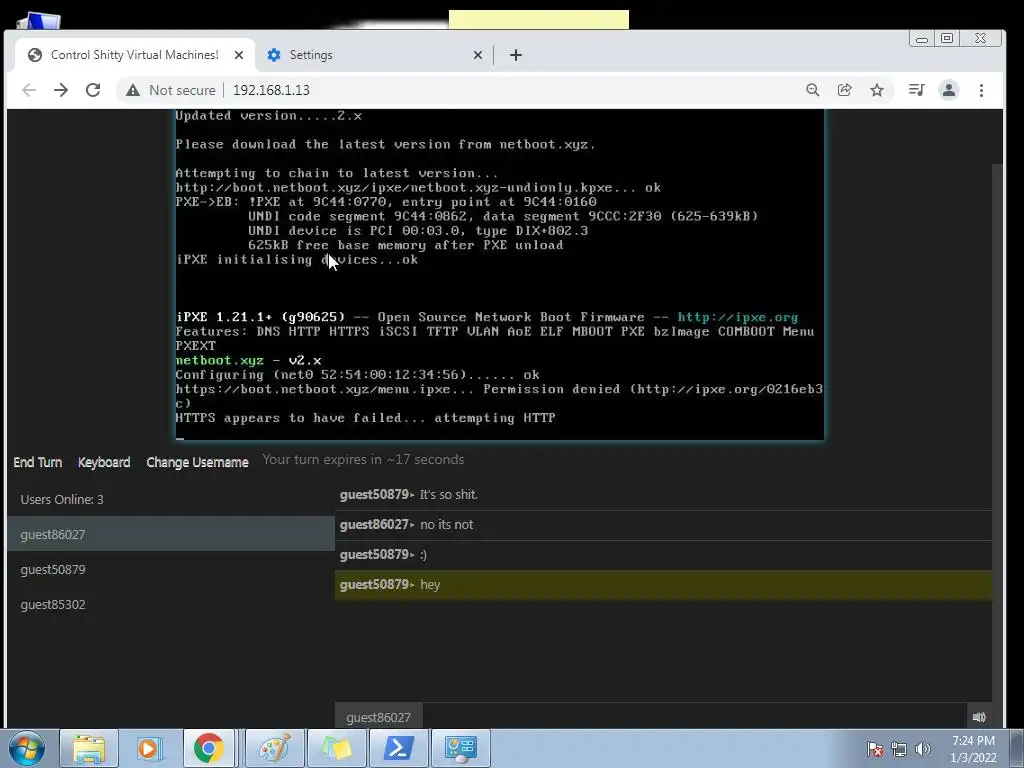Screen dimensions: 1024x768
Task: Open the network tray icon
Action: [x=899, y=749]
